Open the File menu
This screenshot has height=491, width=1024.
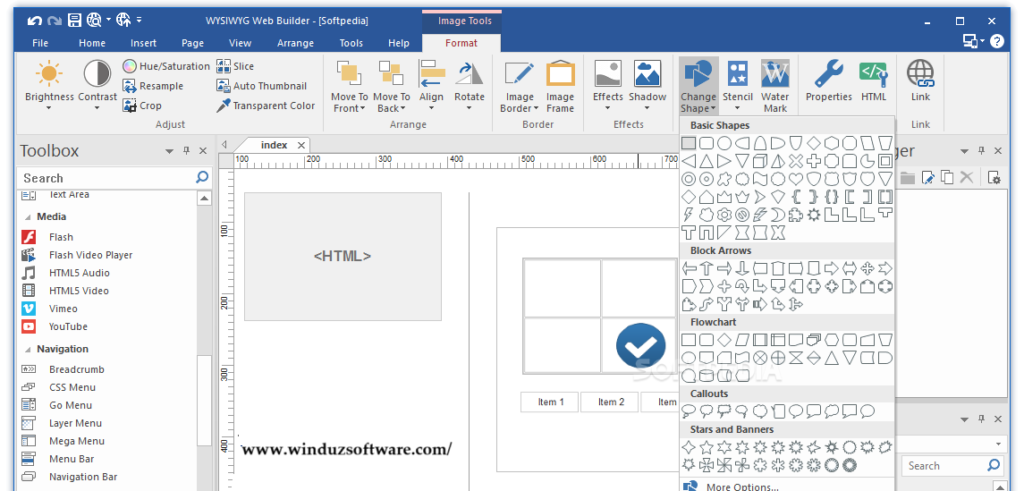40,43
